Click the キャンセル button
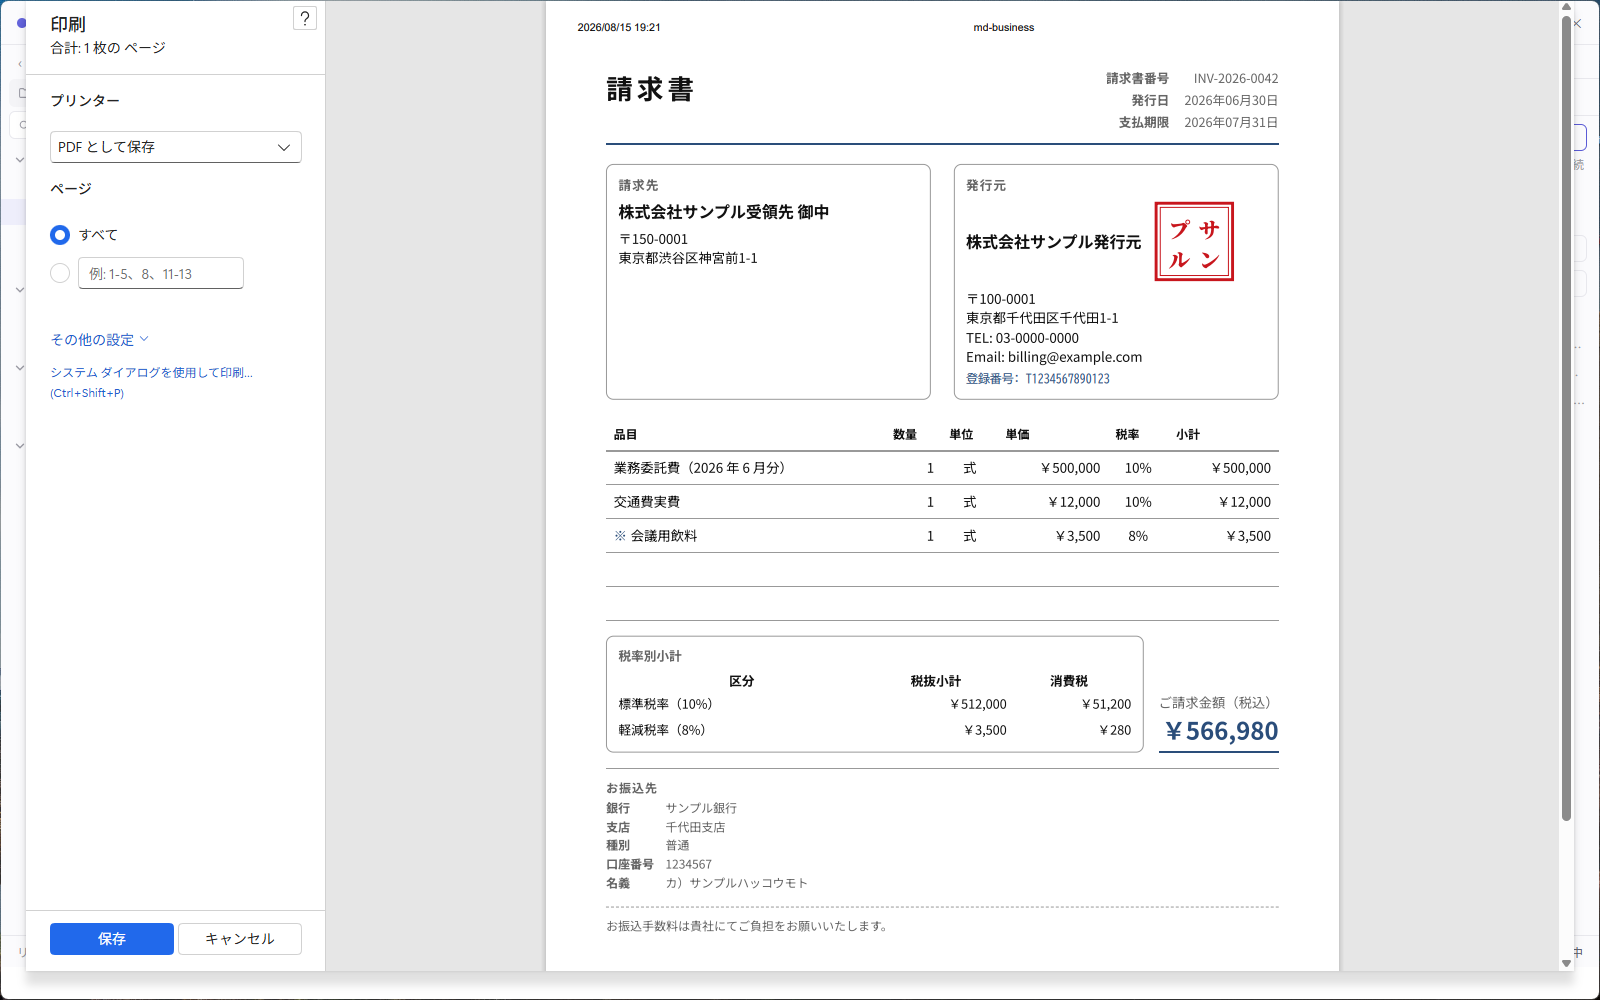The image size is (1600, 1000). tap(240, 939)
